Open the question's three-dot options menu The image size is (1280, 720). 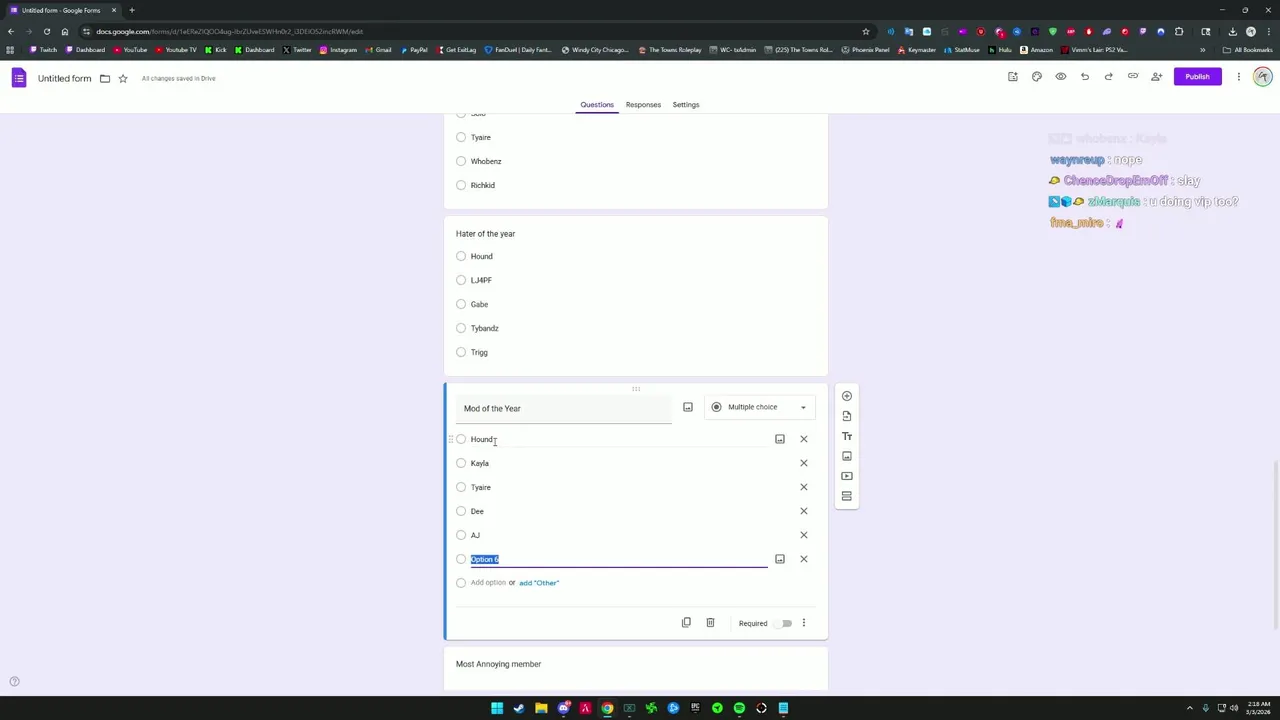tap(803, 623)
